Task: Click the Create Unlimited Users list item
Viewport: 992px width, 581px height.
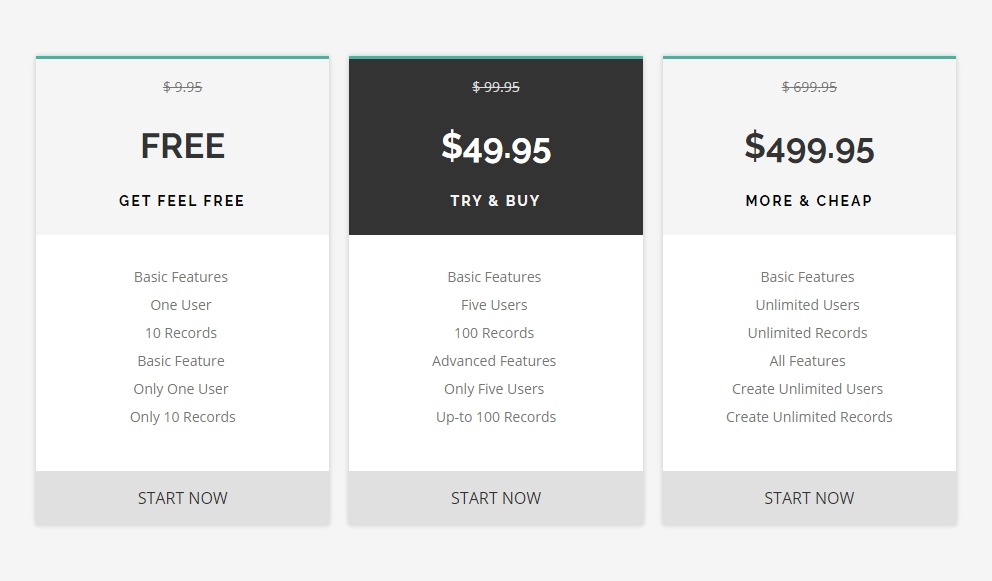Action: pos(807,389)
